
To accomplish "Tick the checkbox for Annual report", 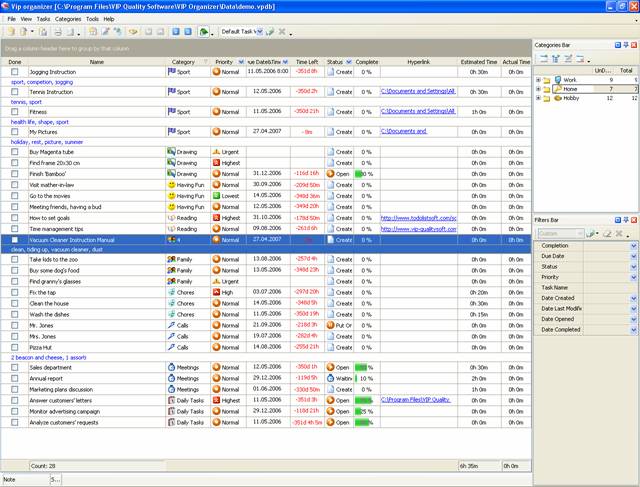I will tap(15, 379).
